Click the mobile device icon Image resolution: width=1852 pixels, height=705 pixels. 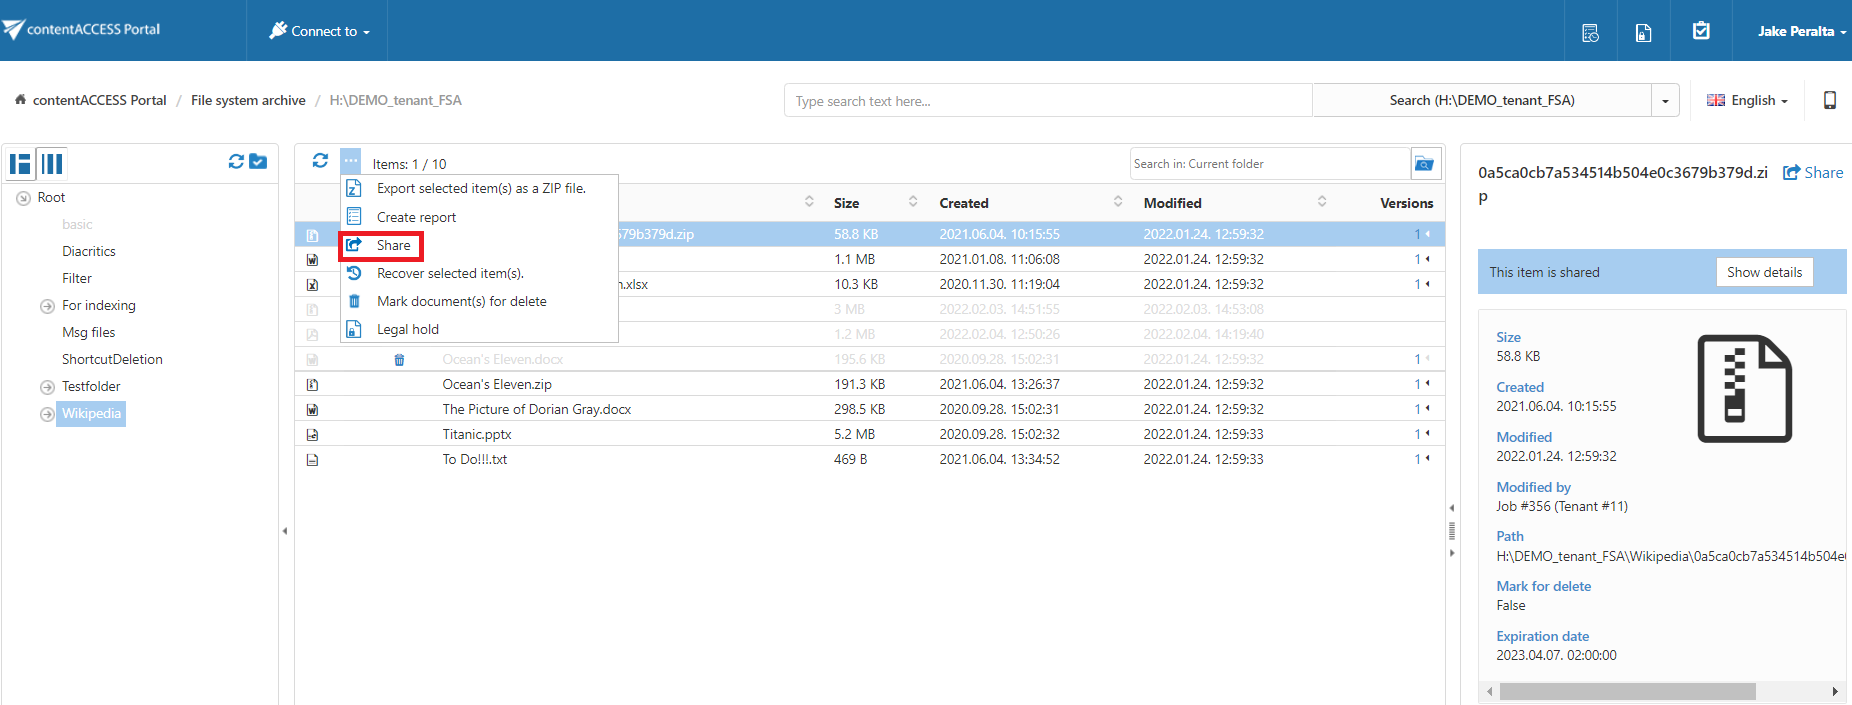pos(1829,100)
